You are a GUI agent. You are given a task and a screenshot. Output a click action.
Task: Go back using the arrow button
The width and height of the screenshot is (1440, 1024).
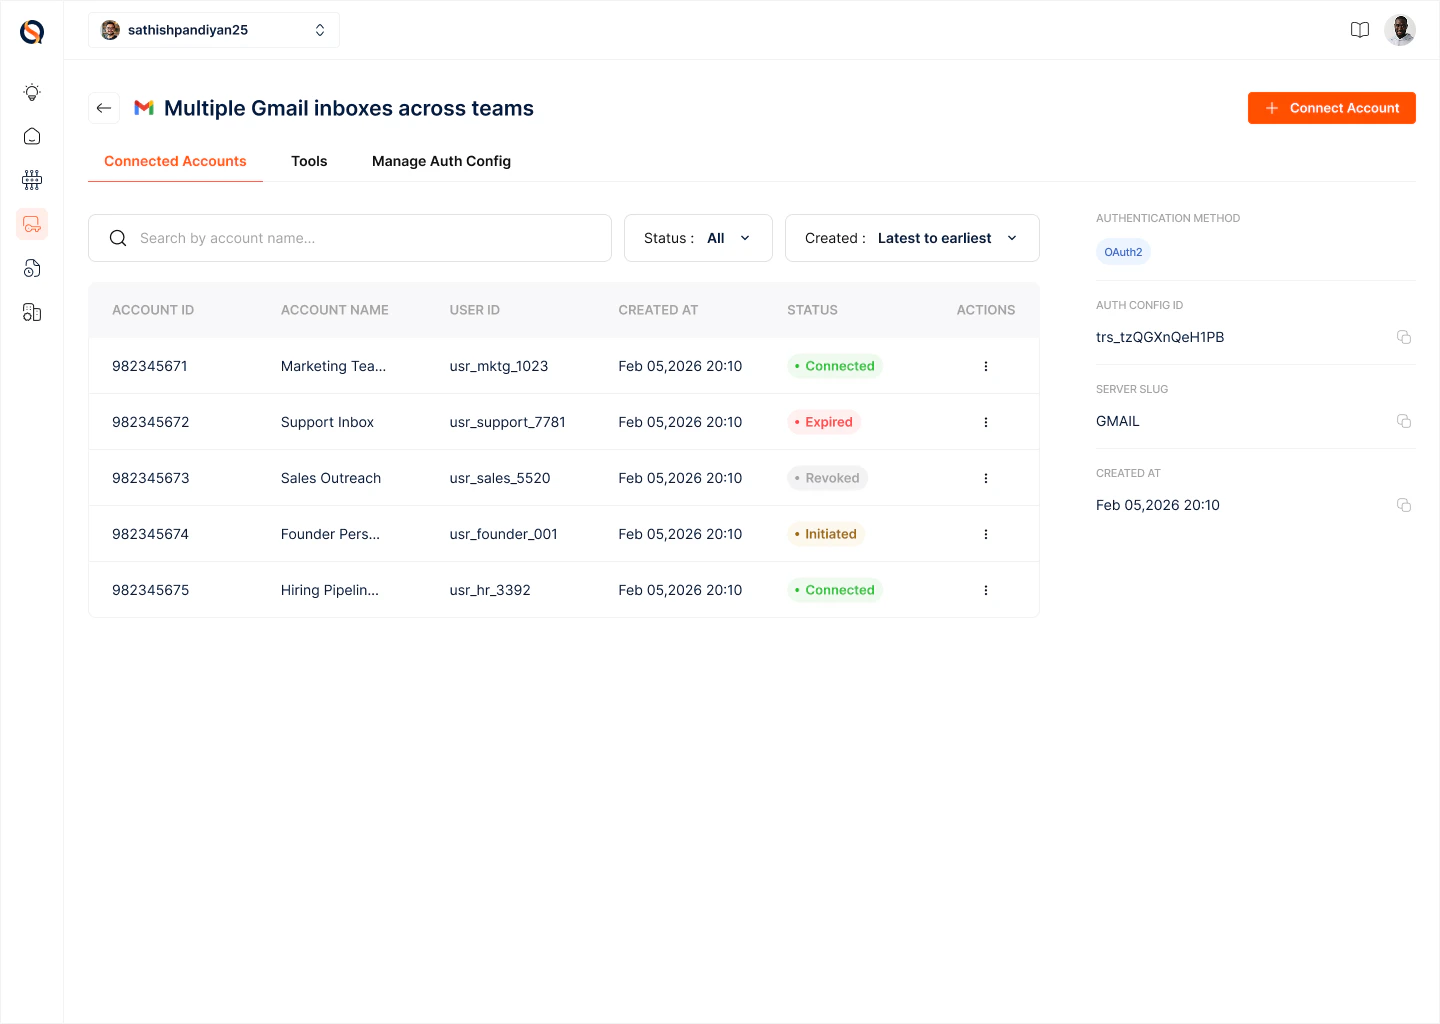click(x=104, y=108)
